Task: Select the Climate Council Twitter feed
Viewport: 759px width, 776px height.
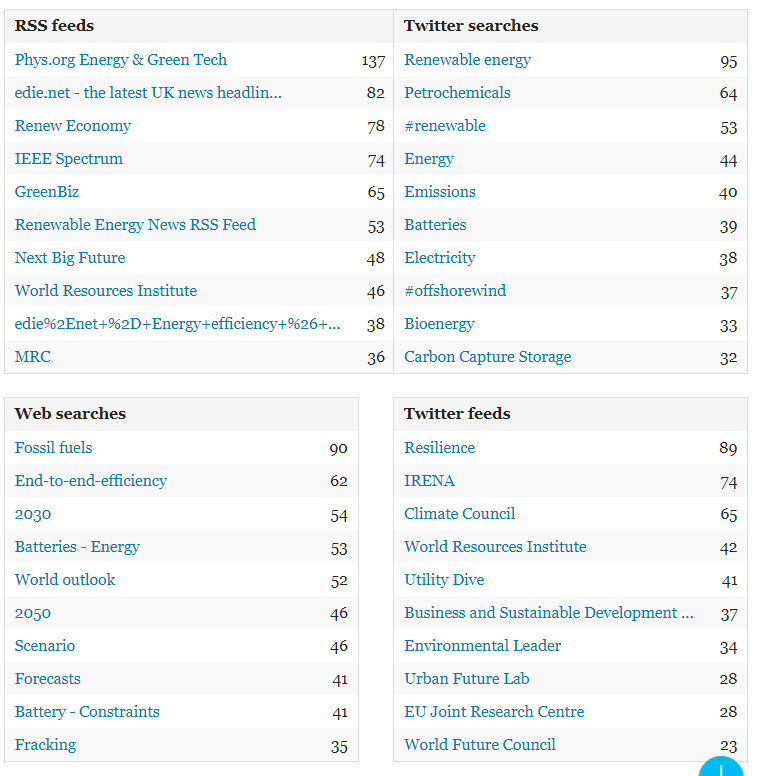Action: (x=460, y=514)
